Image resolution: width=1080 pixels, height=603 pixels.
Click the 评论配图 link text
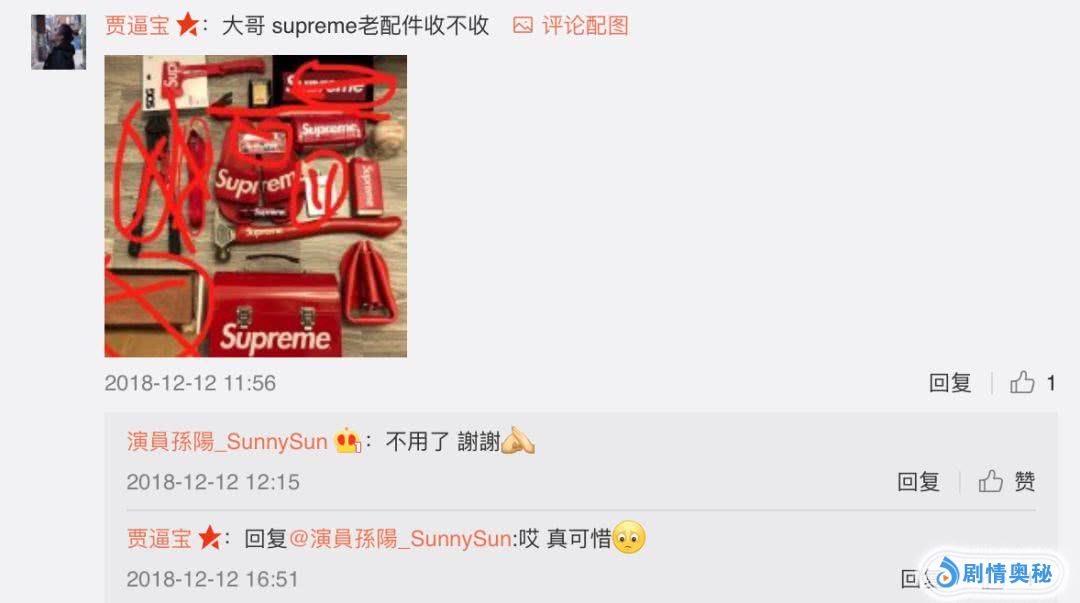[x=585, y=25]
